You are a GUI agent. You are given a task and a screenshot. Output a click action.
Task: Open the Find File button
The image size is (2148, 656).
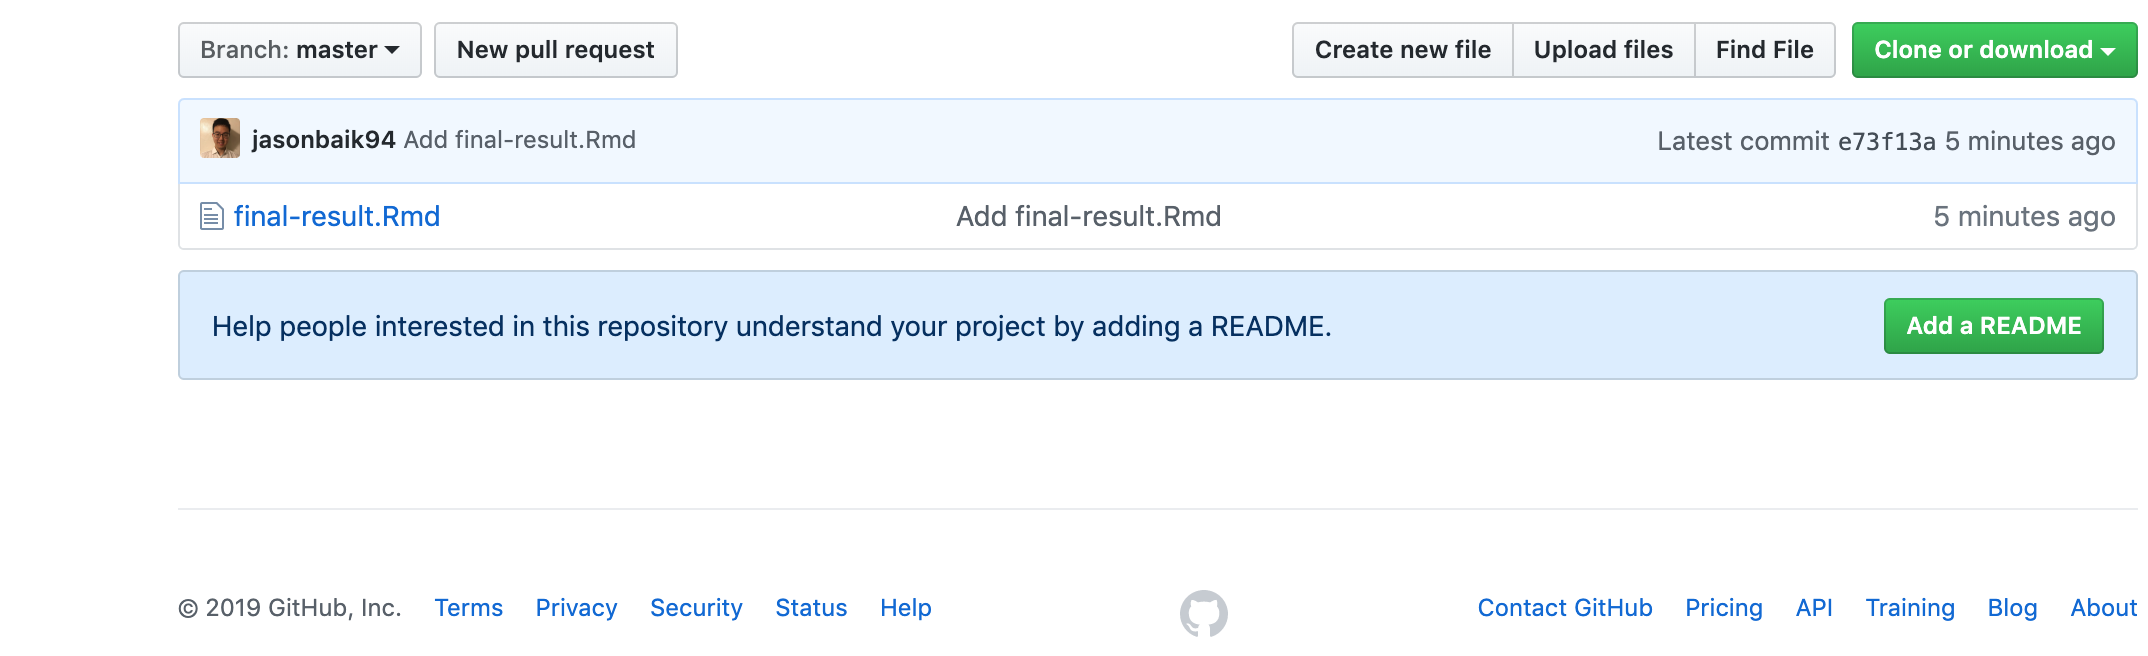1765,50
